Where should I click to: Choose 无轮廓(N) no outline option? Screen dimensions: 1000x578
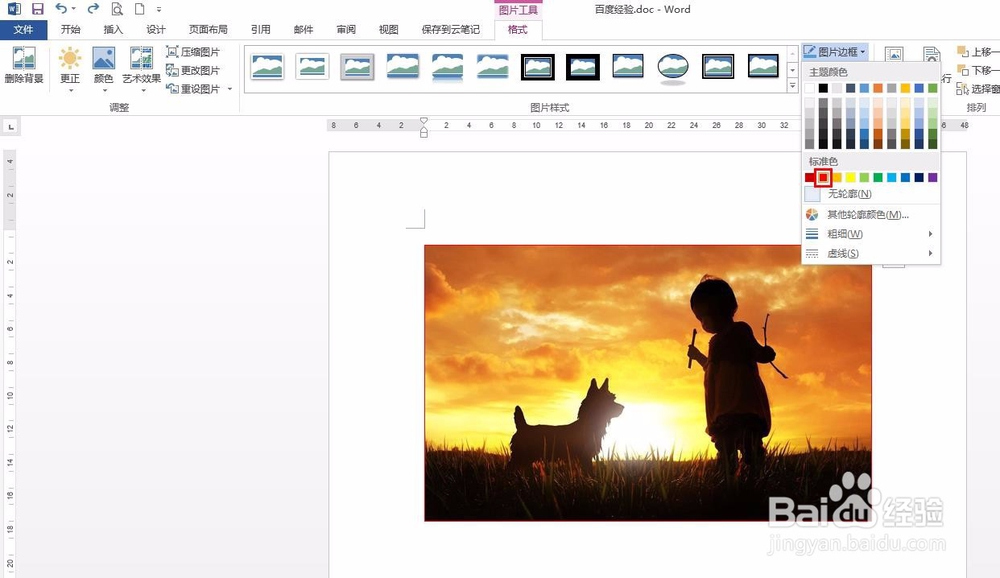coord(871,194)
